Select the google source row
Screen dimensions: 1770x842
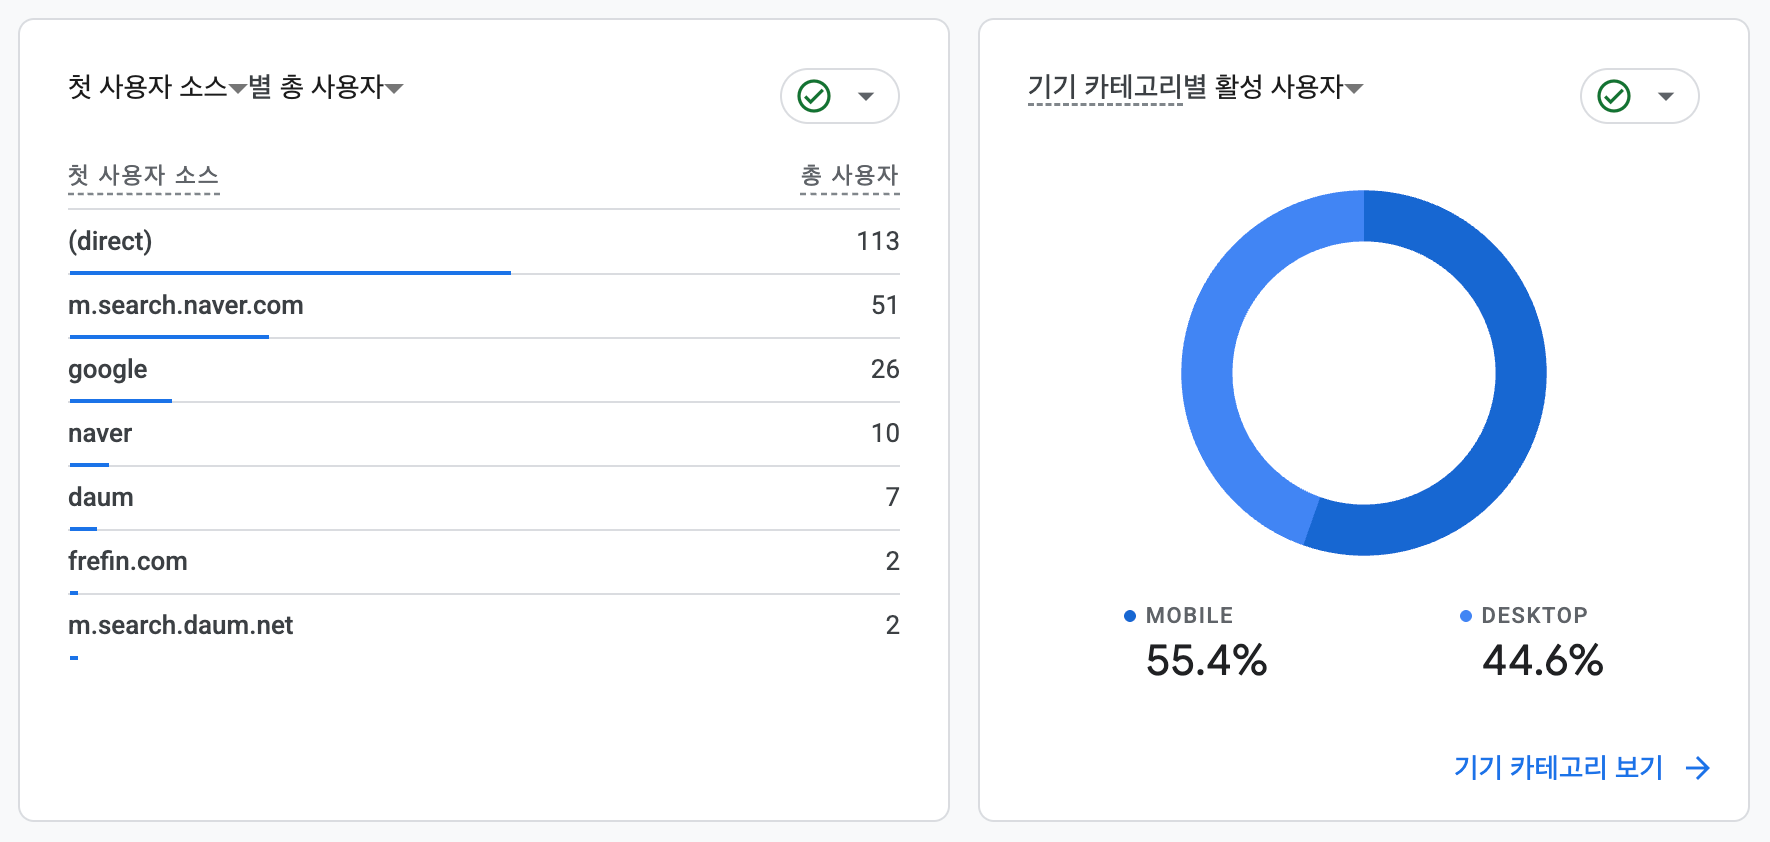(x=484, y=370)
